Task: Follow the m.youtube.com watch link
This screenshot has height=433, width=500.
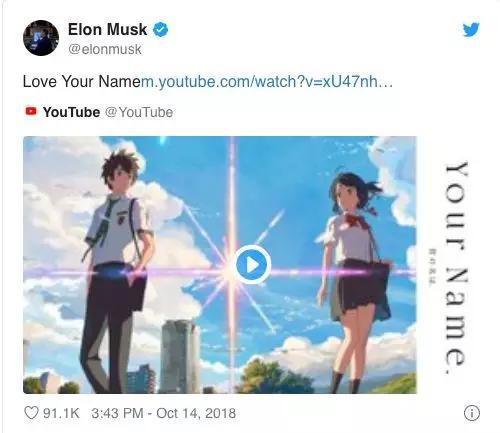Action: 267,81
